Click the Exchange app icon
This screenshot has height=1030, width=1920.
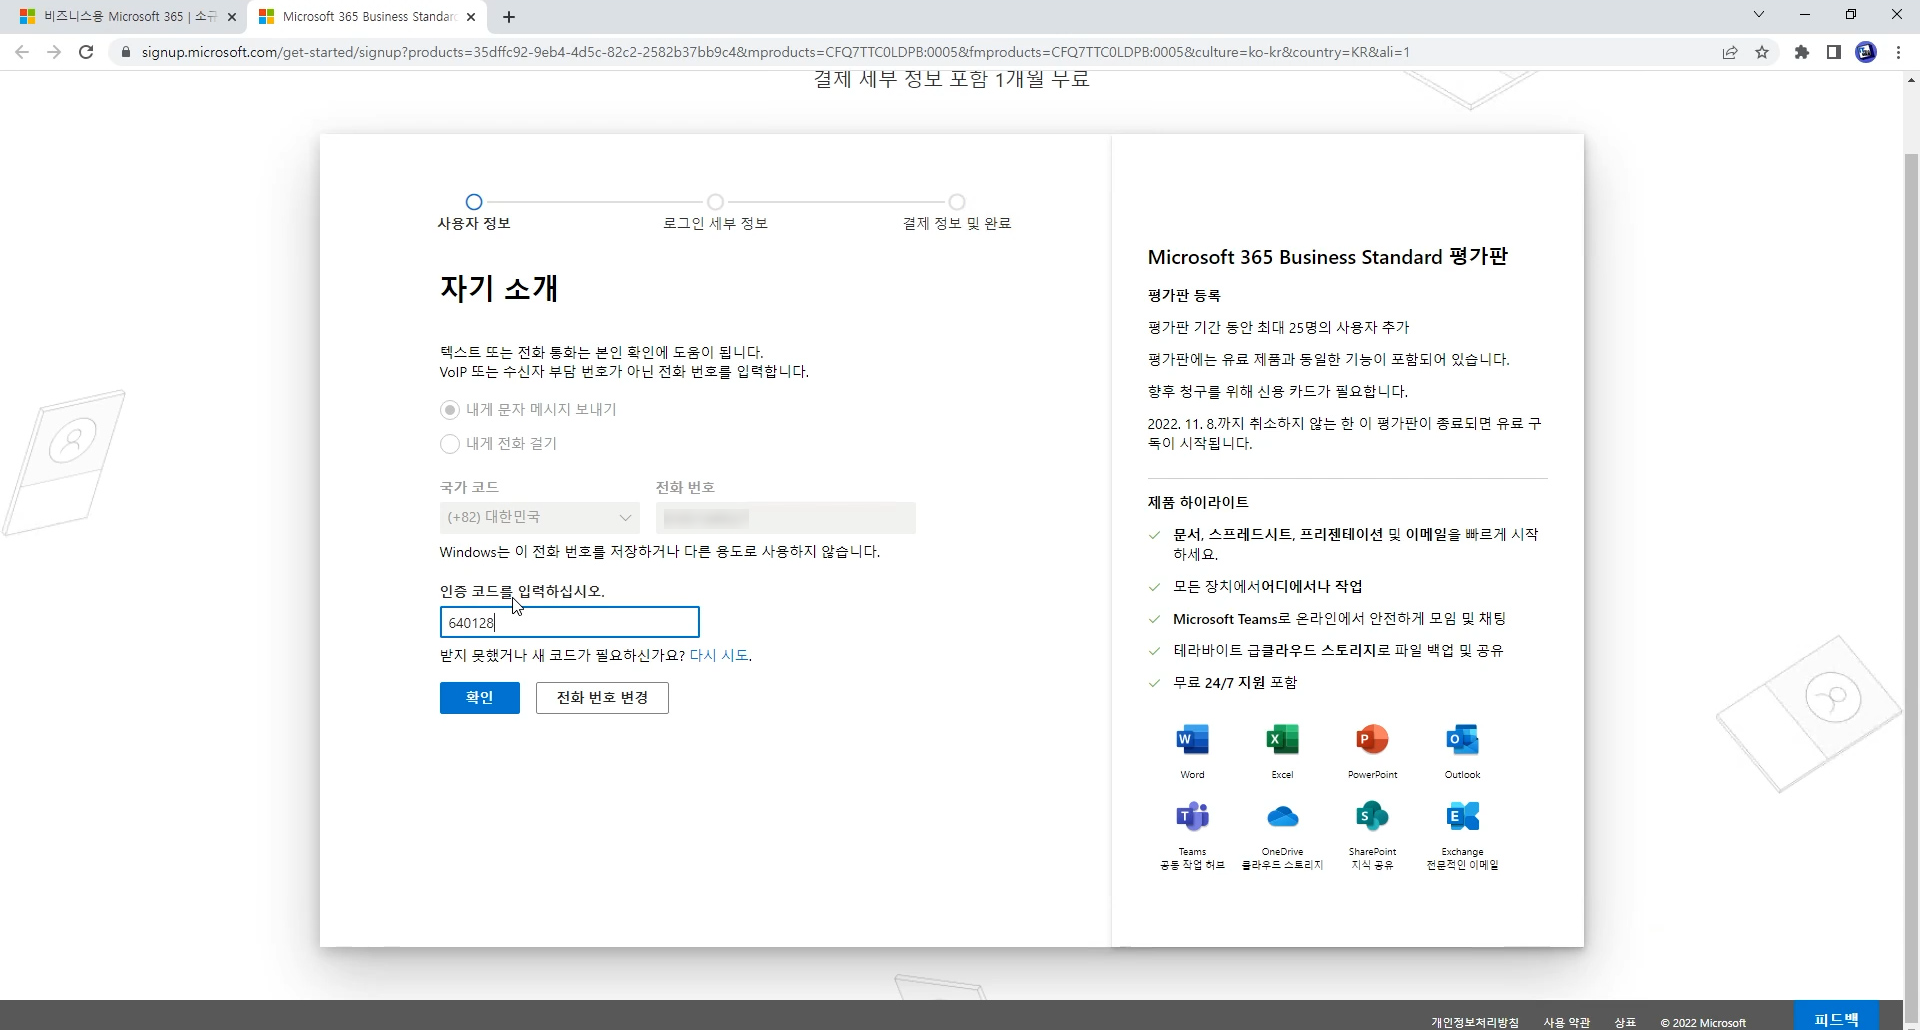click(x=1462, y=816)
